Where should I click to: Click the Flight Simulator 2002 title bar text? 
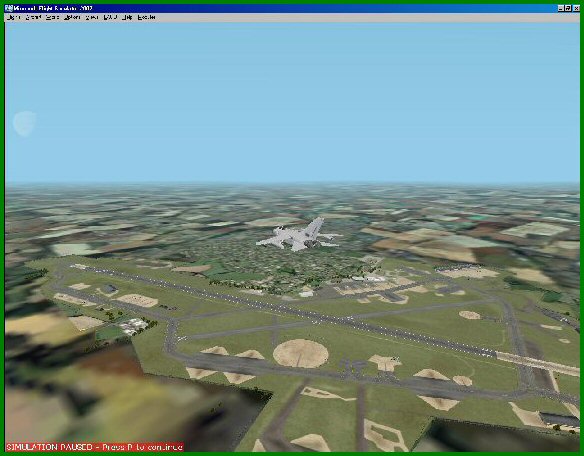pyautogui.click(x=53, y=8)
